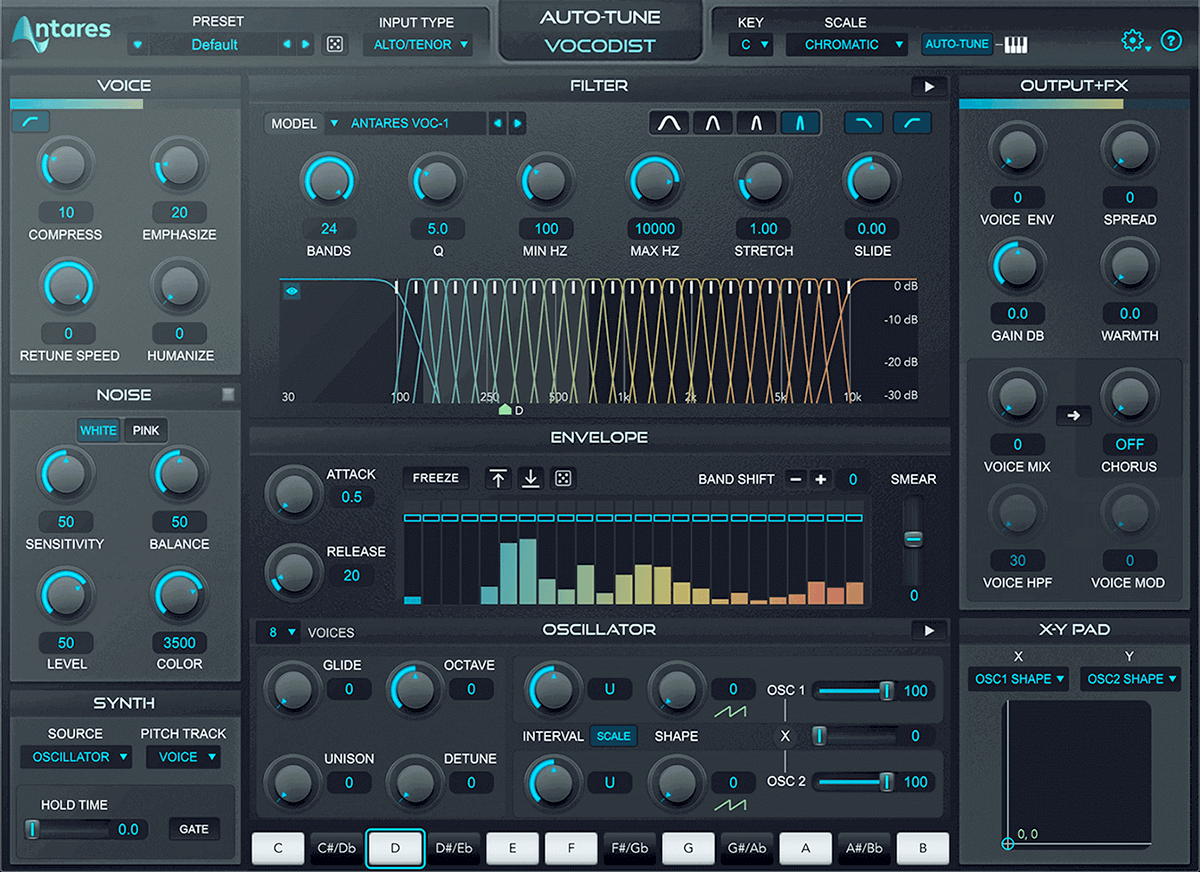The width and height of the screenshot is (1200, 872).
Task: Randomize the envelope with the dice icon
Action: click(x=564, y=479)
